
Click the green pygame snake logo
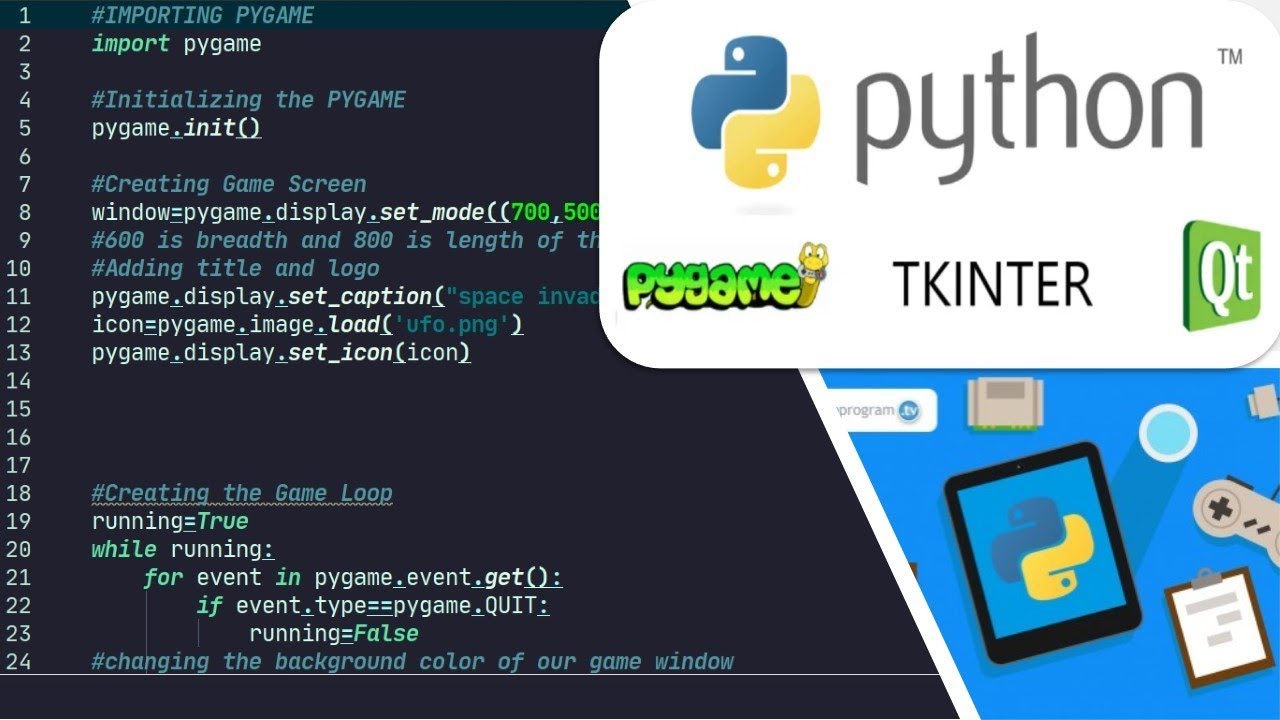pyautogui.click(x=728, y=278)
